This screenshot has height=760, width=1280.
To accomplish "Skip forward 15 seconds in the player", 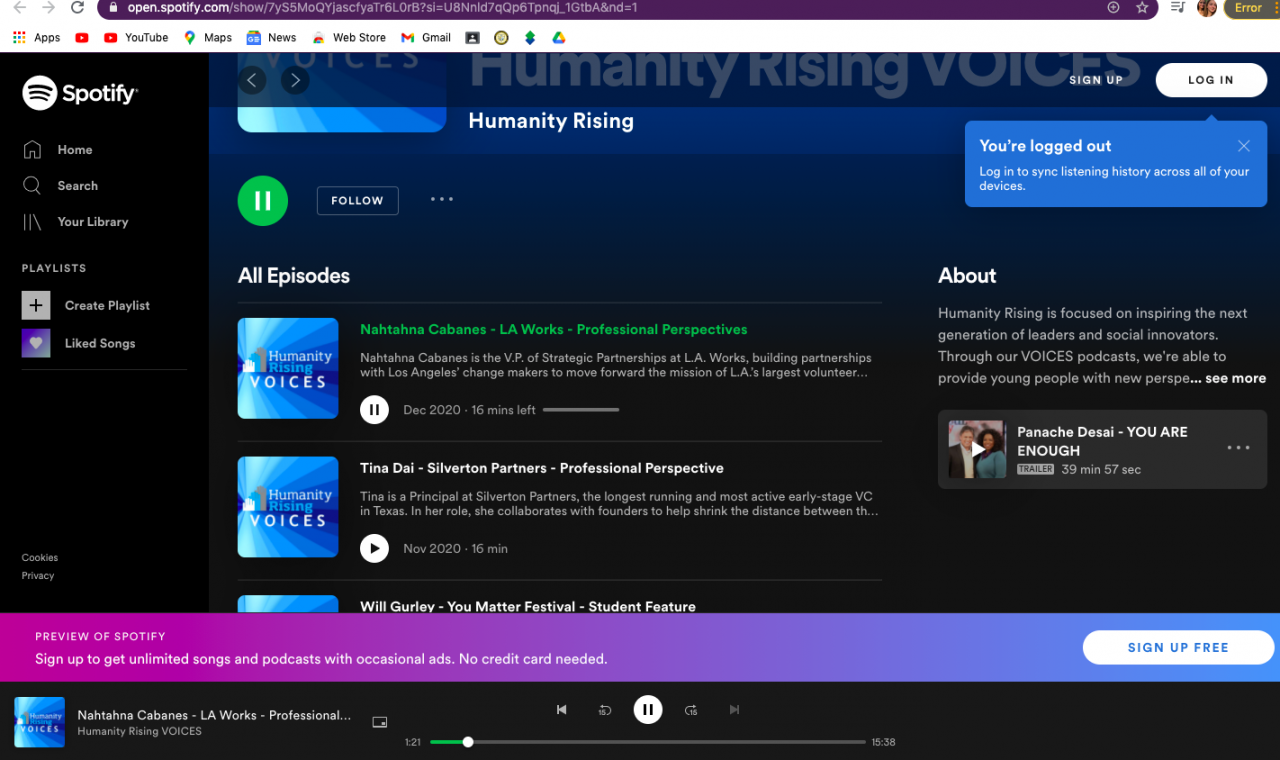I will pos(691,710).
